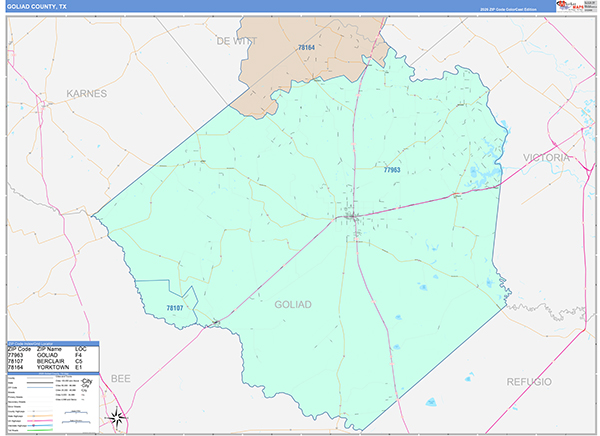This screenshot has width=600, height=436.
Task: Select the 'DE WITT' county label
Action: (236, 41)
